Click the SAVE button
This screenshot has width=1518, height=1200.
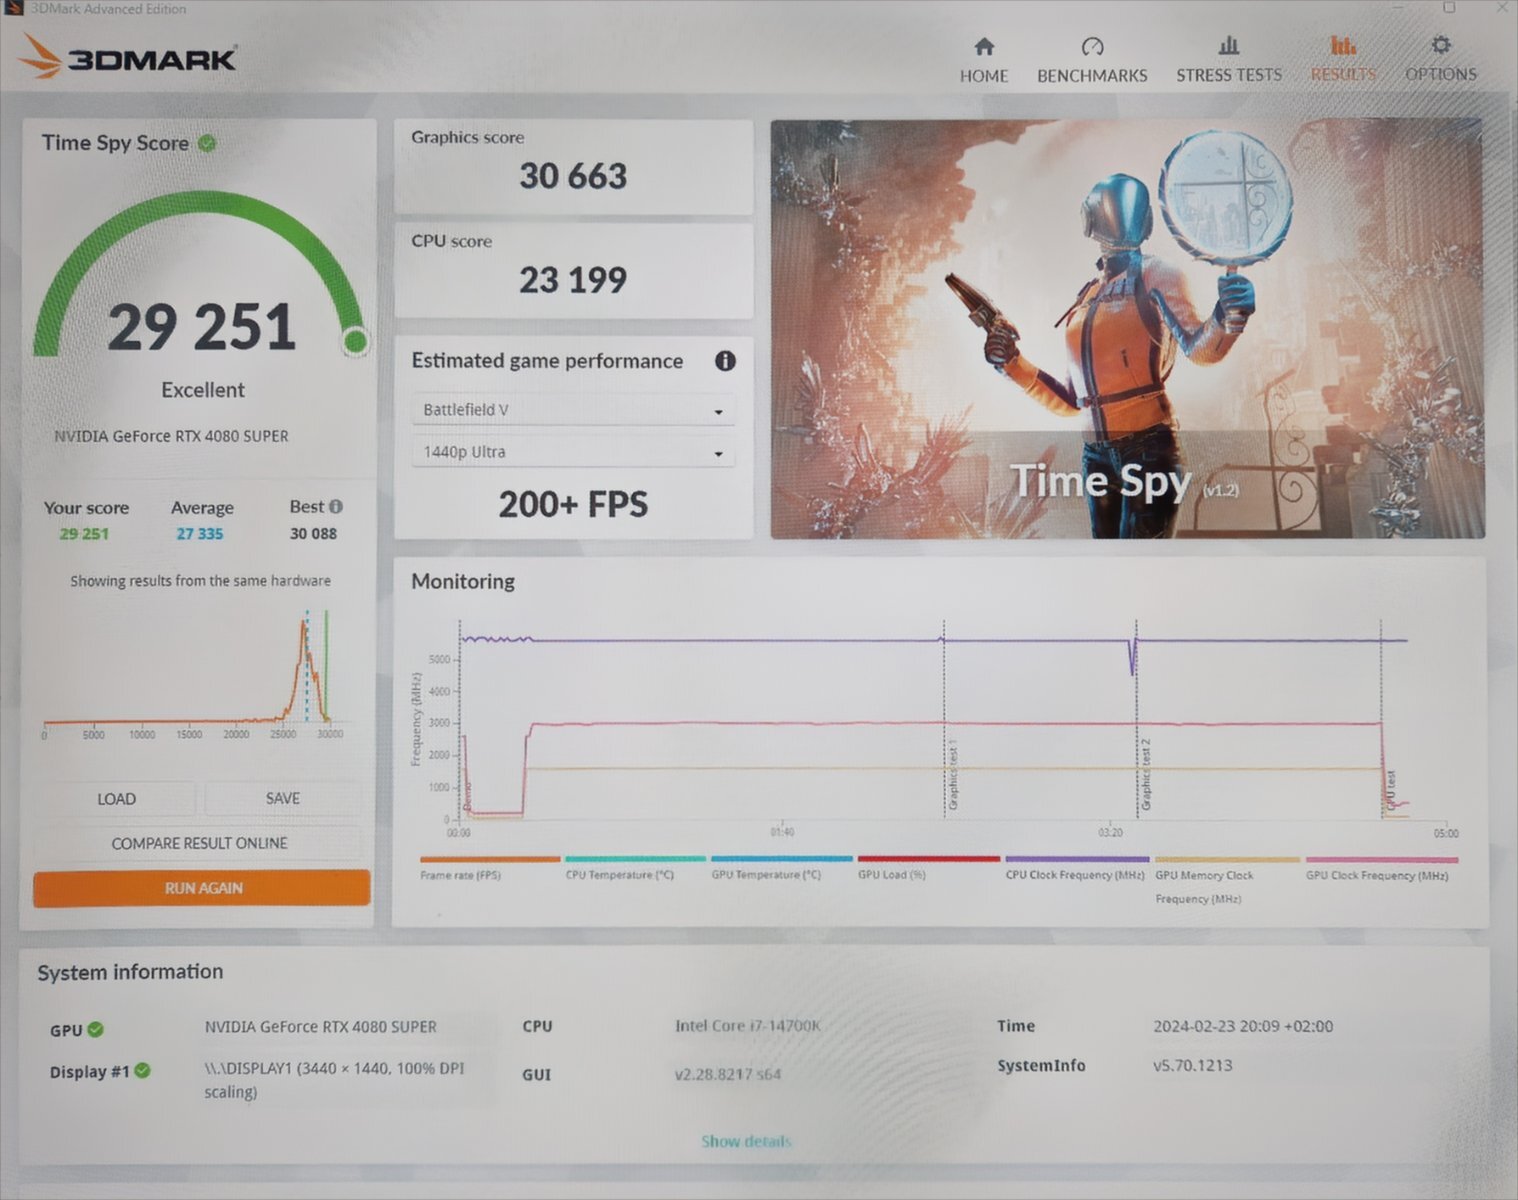(283, 798)
